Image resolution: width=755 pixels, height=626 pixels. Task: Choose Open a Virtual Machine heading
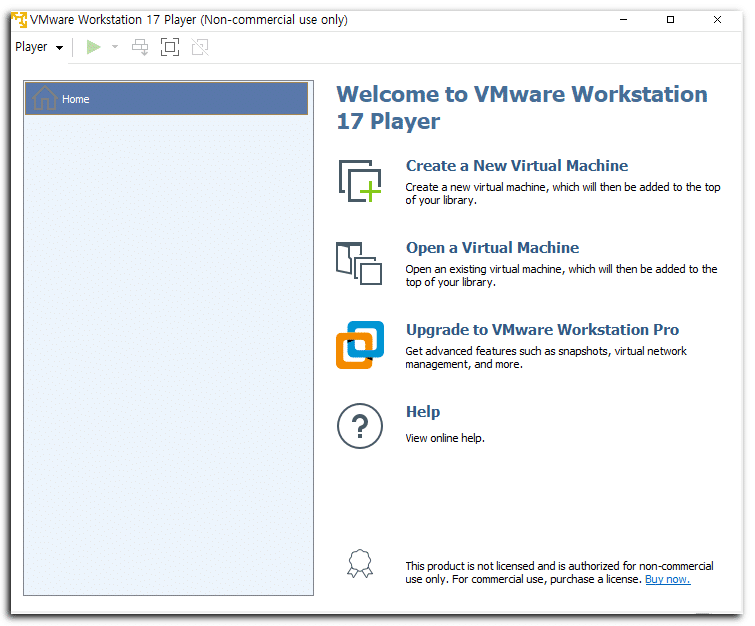point(492,248)
